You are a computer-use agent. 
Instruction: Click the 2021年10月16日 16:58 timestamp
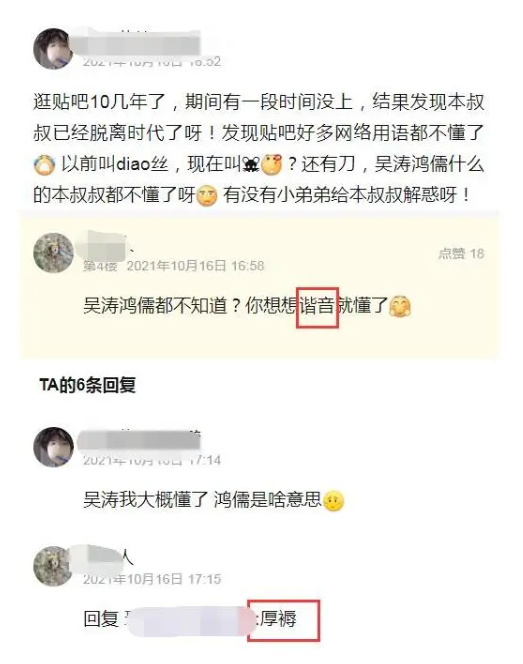[x=196, y=266]
